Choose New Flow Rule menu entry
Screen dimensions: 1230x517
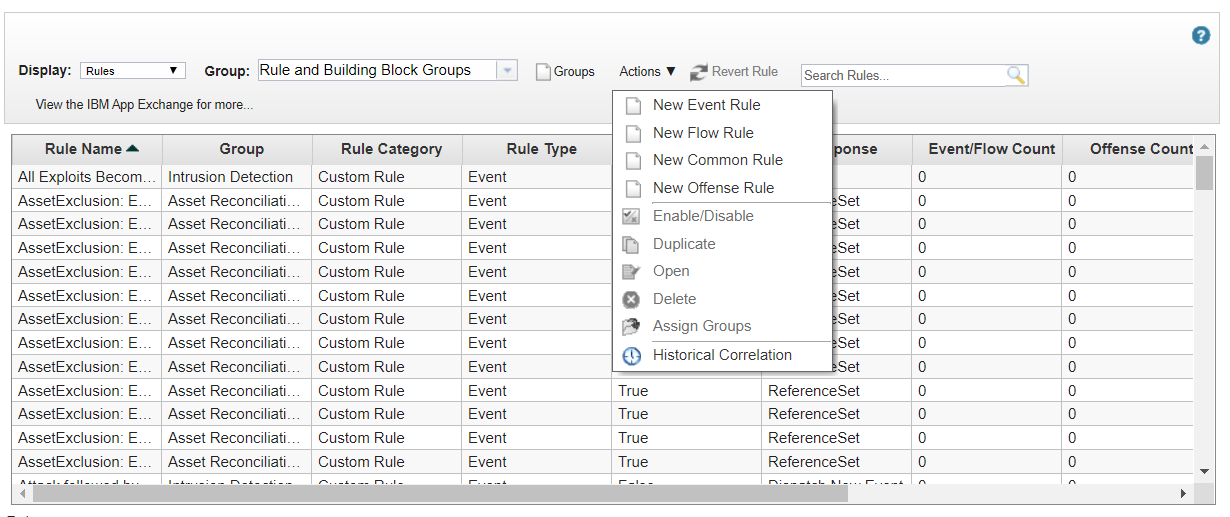coord(703,133)
